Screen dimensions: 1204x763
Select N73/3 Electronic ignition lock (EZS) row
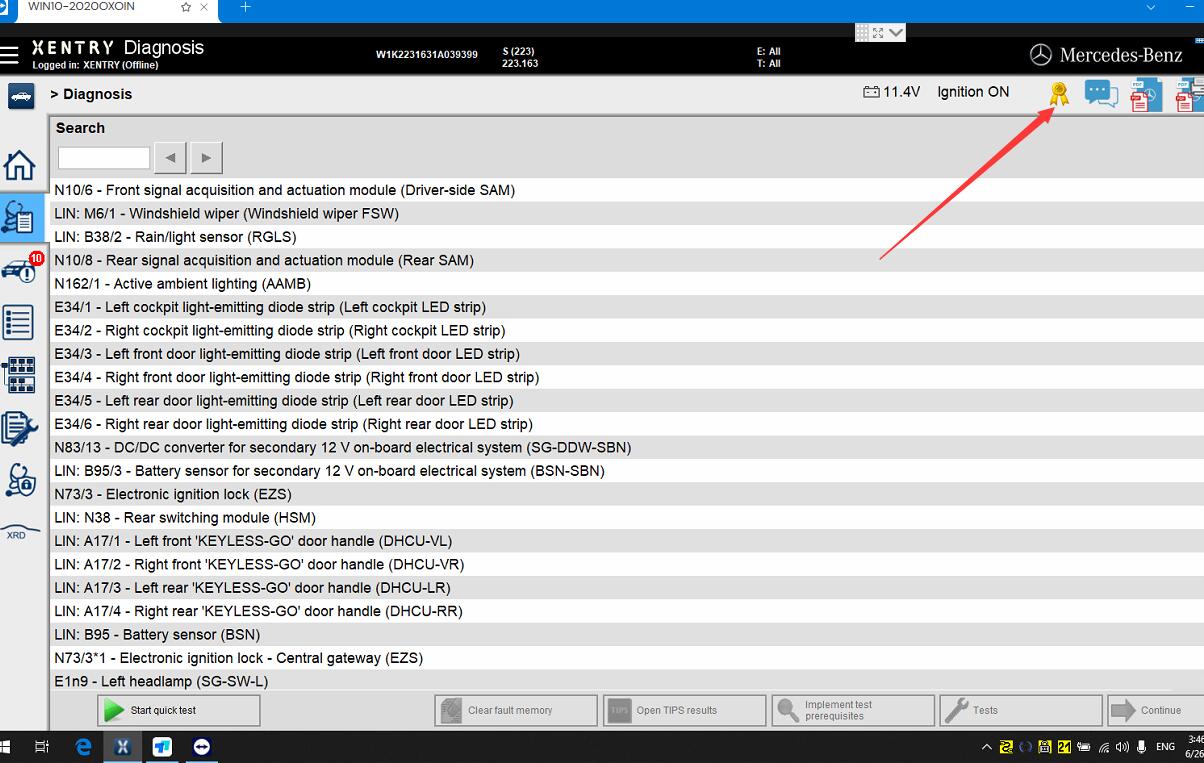click(627, 494)
